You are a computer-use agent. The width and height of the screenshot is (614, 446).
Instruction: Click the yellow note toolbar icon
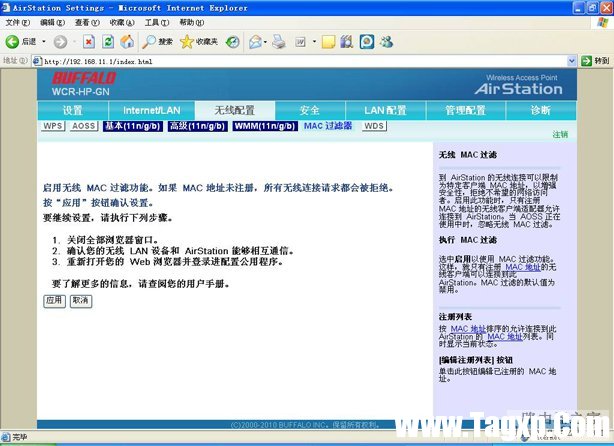tap(328, 42)
